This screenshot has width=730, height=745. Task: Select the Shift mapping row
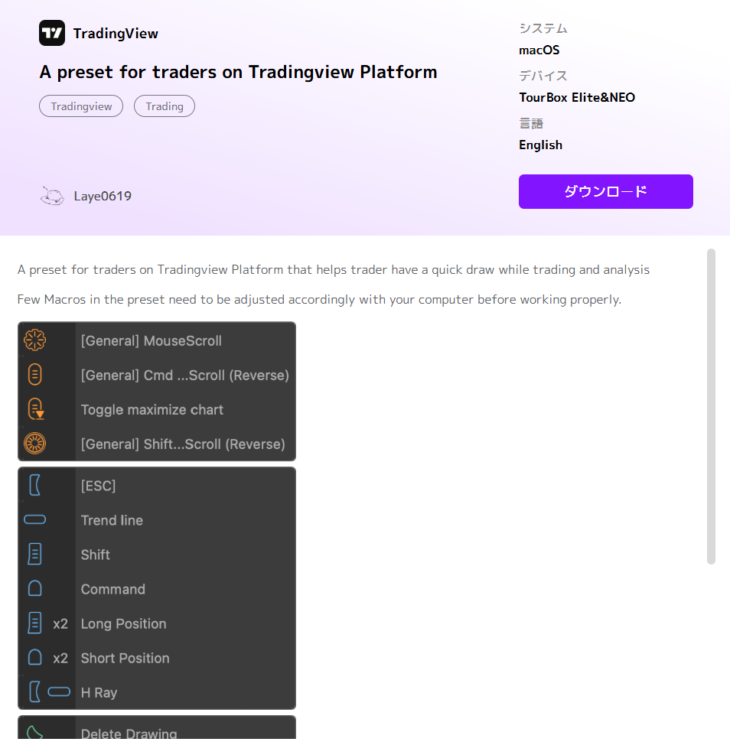(x=156, y=555)
